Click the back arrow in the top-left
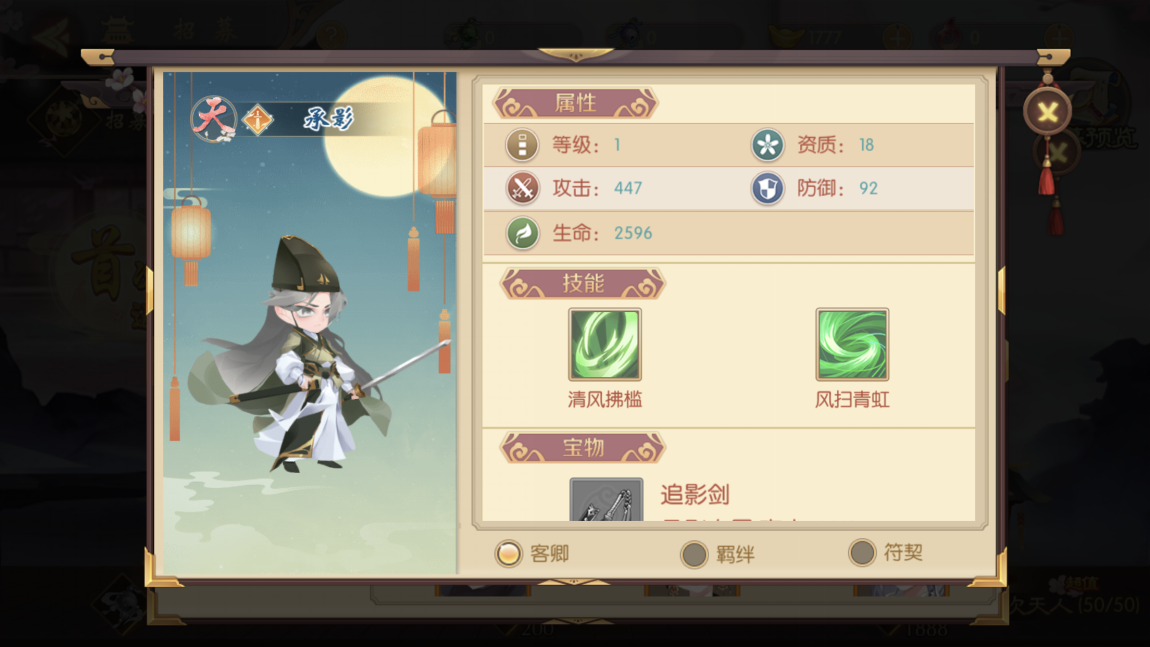Viewport: 1150px width, 647px height. (51, 36)
